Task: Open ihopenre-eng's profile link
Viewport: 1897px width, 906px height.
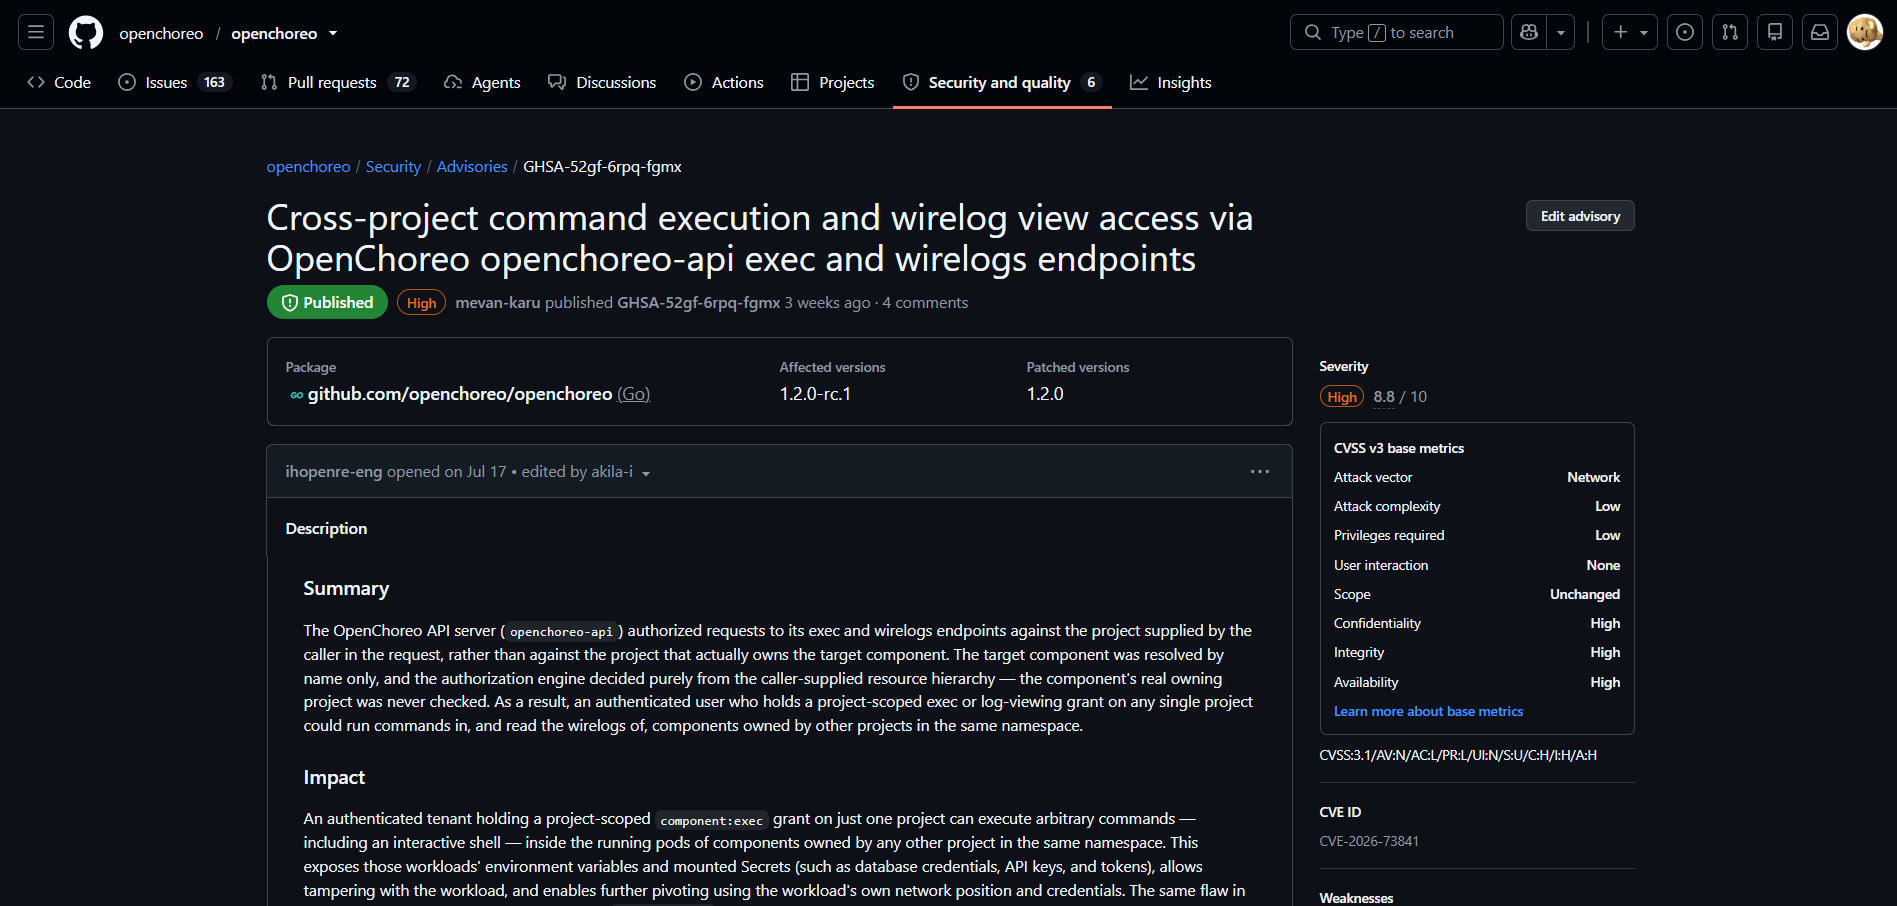Action: [334, 472]
